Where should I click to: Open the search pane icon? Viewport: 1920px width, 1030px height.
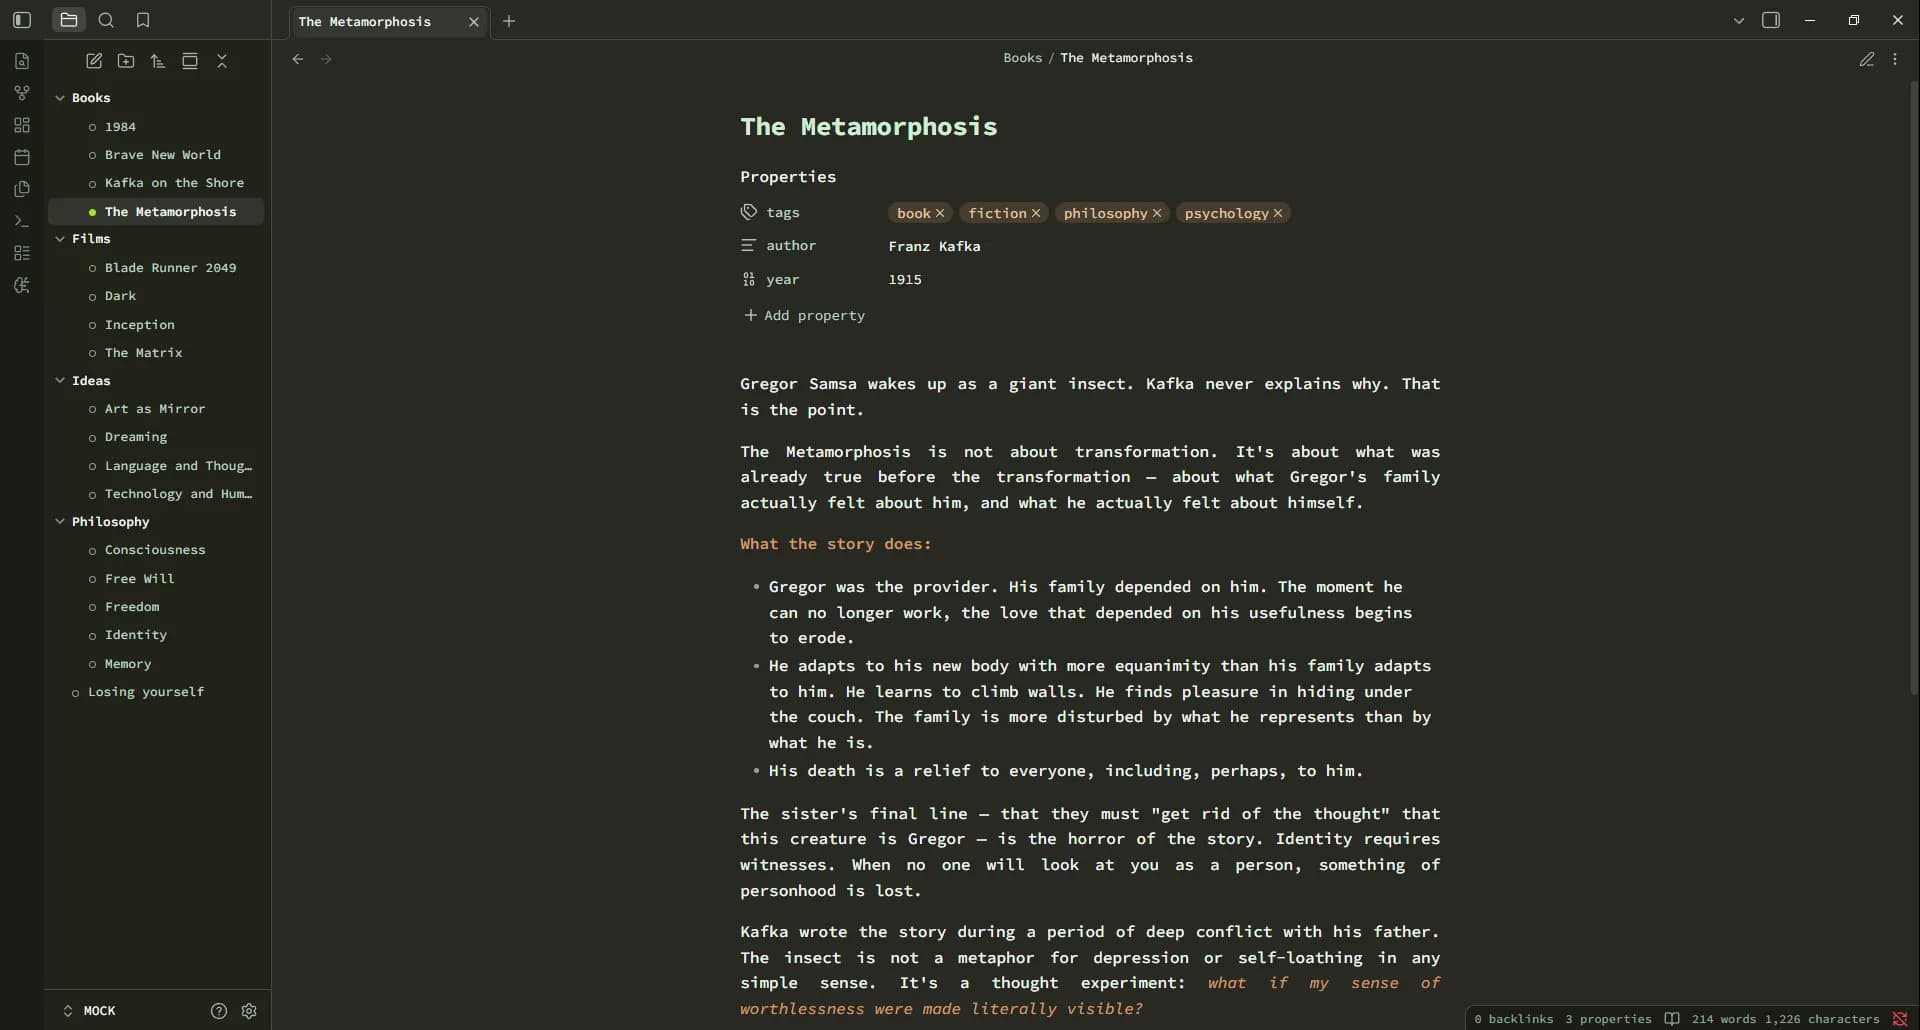[106, 20]
